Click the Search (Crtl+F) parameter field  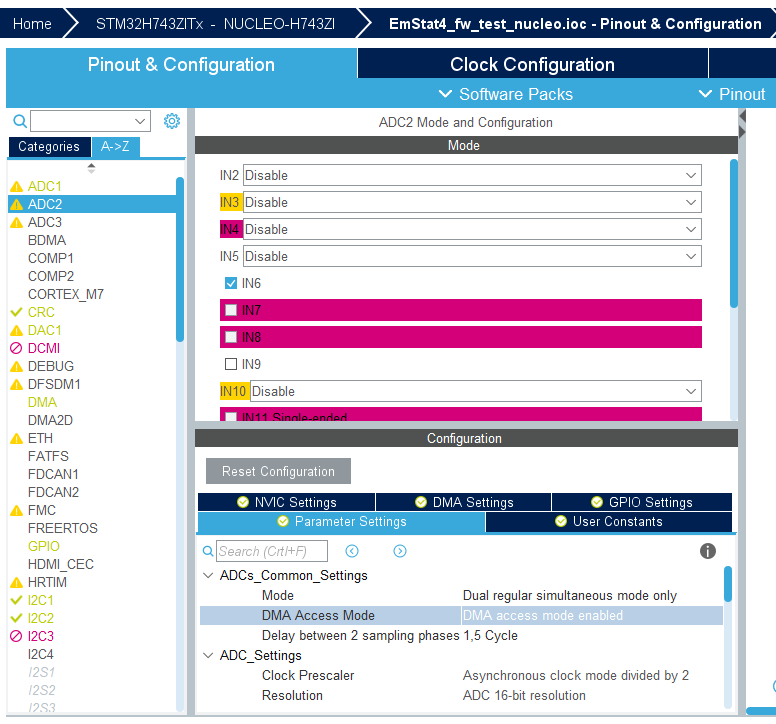[x=272, y=551]
